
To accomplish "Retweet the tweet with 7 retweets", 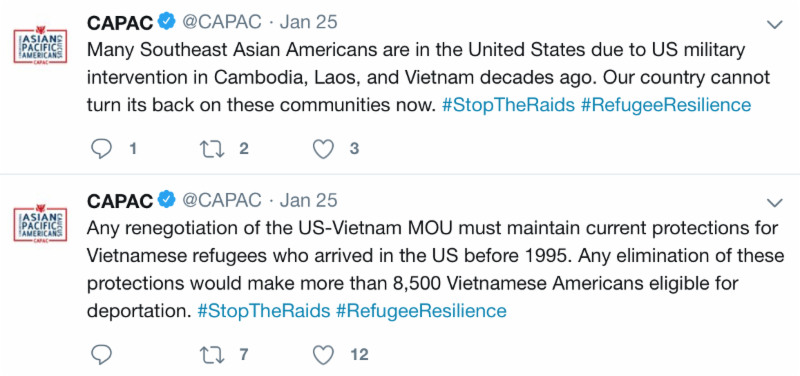I will coord(212,355).
